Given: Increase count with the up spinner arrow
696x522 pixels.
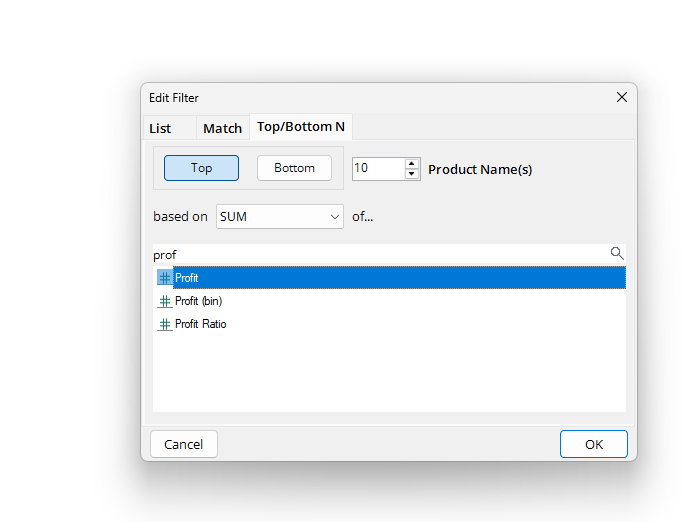Looking at the screenshot, I should 412,163.
